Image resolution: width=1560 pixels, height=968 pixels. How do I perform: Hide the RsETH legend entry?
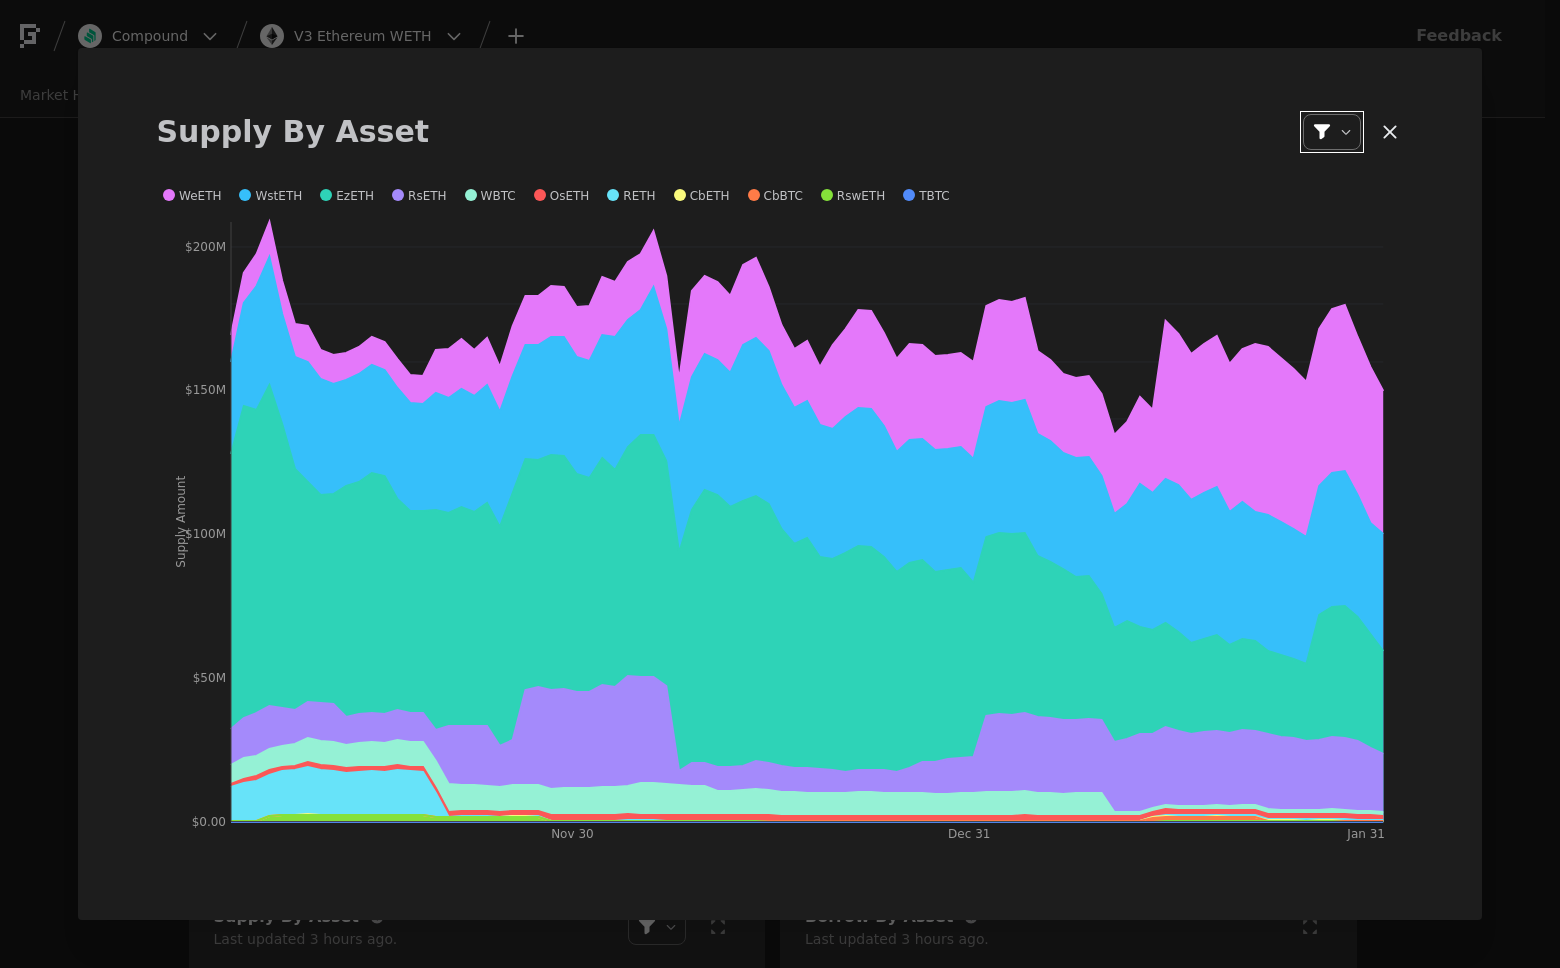point(419,196)
